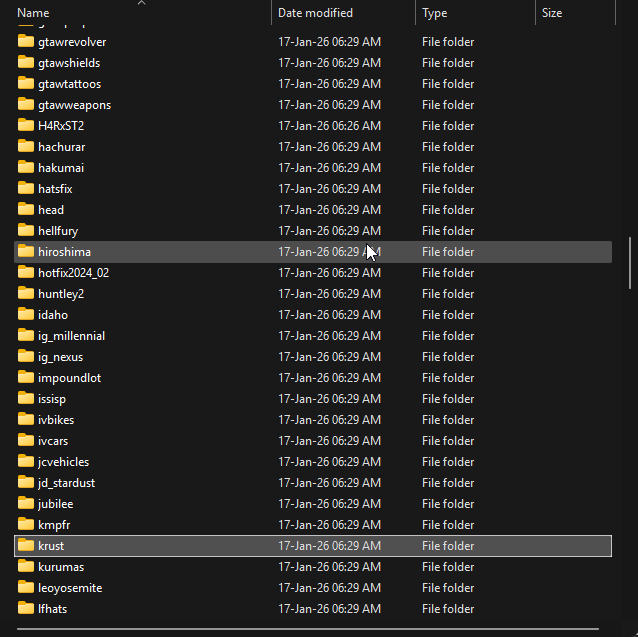Select the ivcars folder name
The height and width of the screenshot is (637, 638).
point(53,441)
